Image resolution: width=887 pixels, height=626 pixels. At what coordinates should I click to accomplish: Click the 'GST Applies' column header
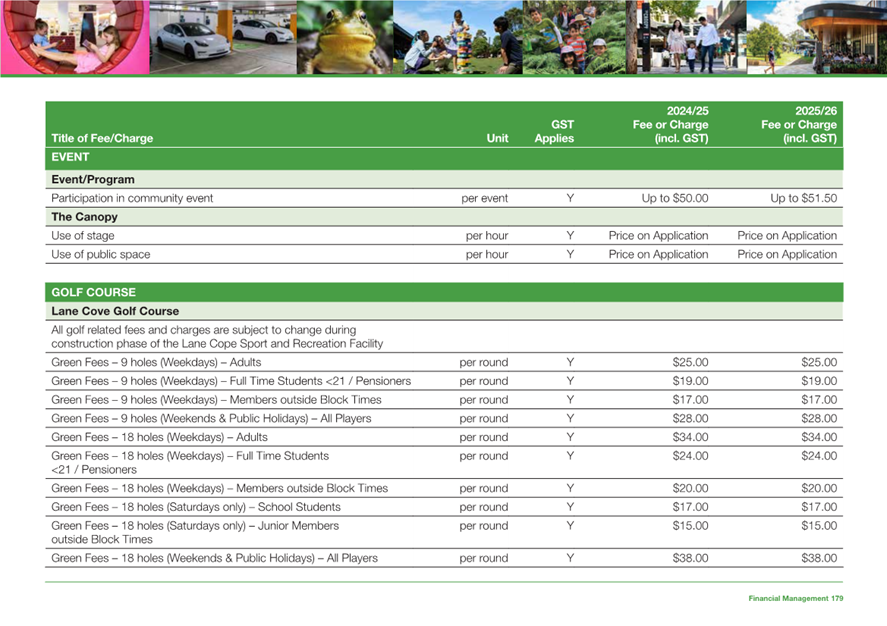pyautogui.click(x=554, y=131)
